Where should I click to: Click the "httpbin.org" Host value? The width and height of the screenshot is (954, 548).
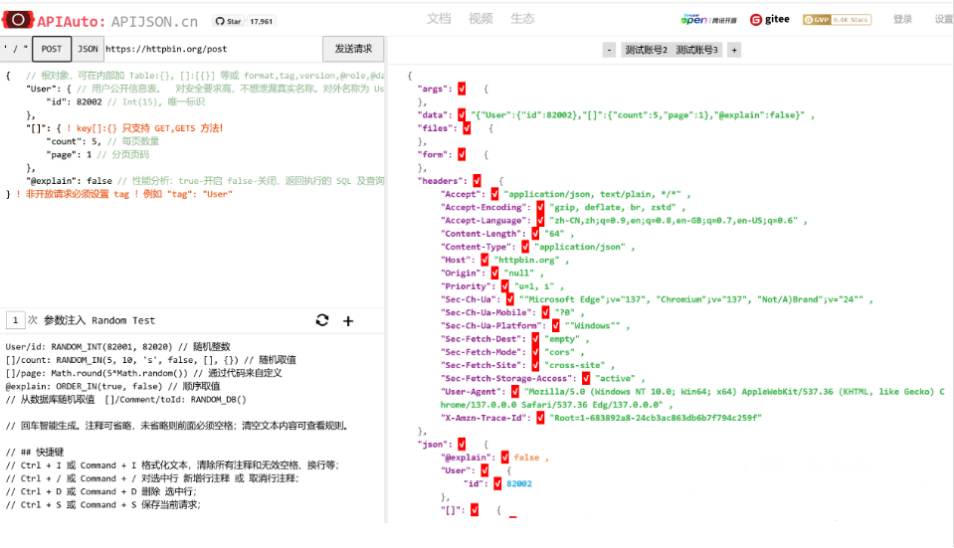coord(526,260)
